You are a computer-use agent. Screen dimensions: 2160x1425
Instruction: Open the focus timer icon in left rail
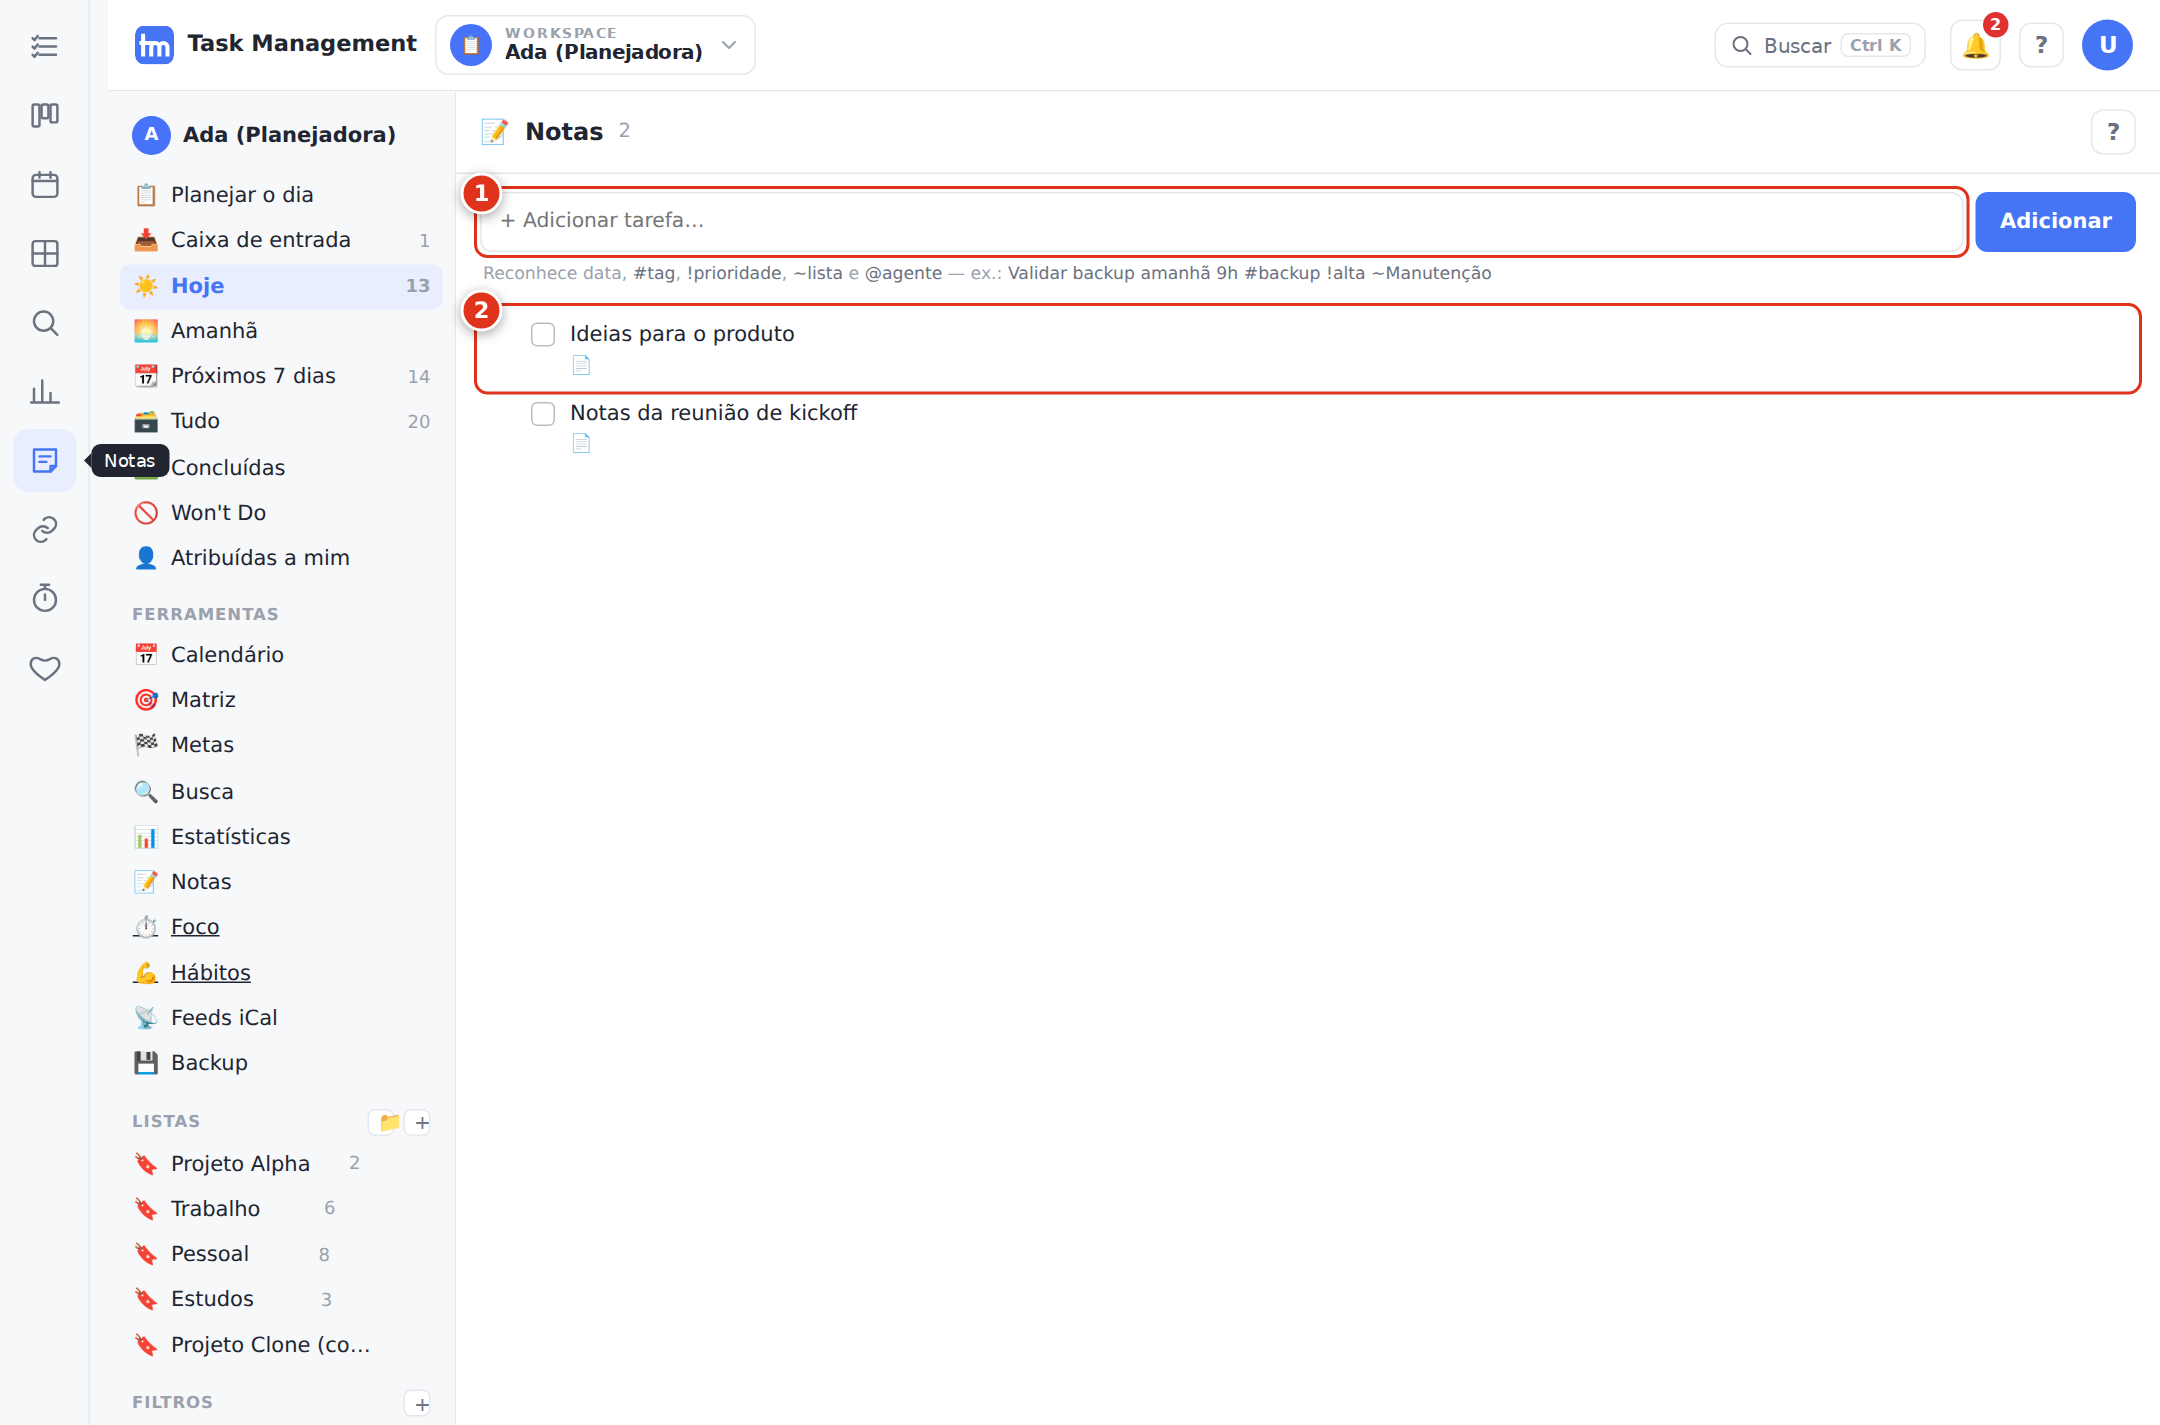45,598
